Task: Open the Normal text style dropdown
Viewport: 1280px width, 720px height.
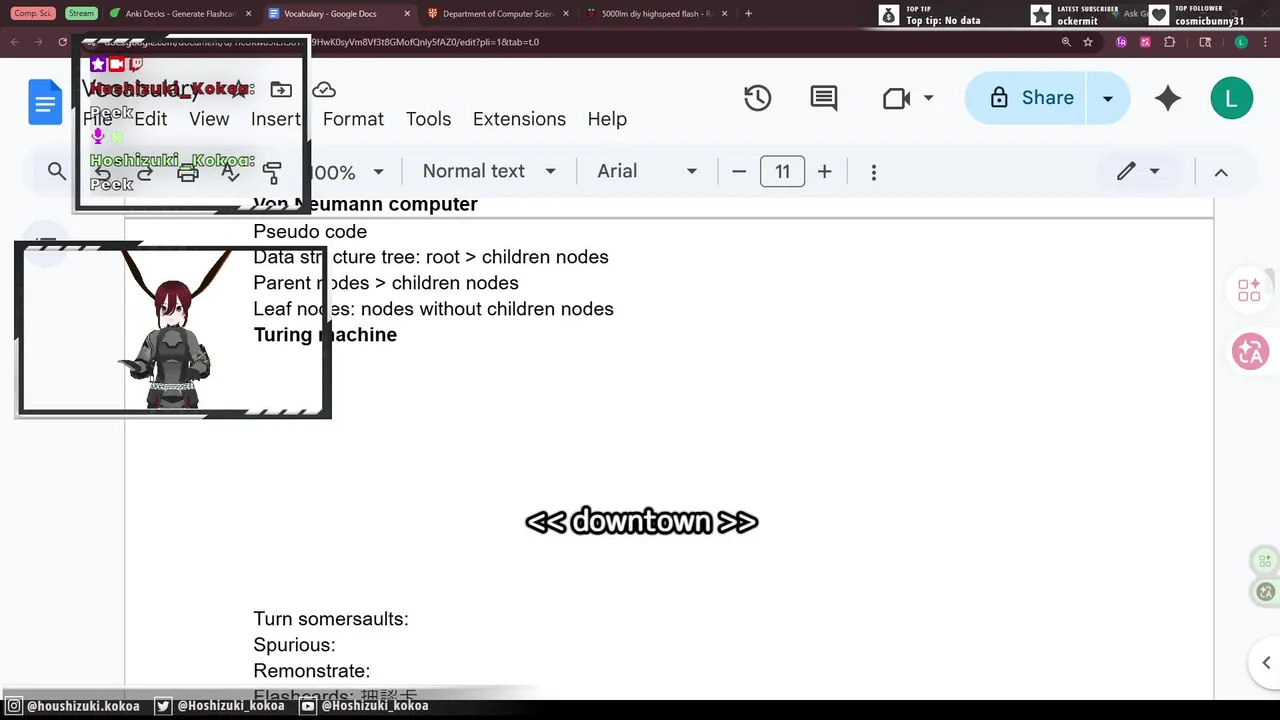Action: pos(488,171)
